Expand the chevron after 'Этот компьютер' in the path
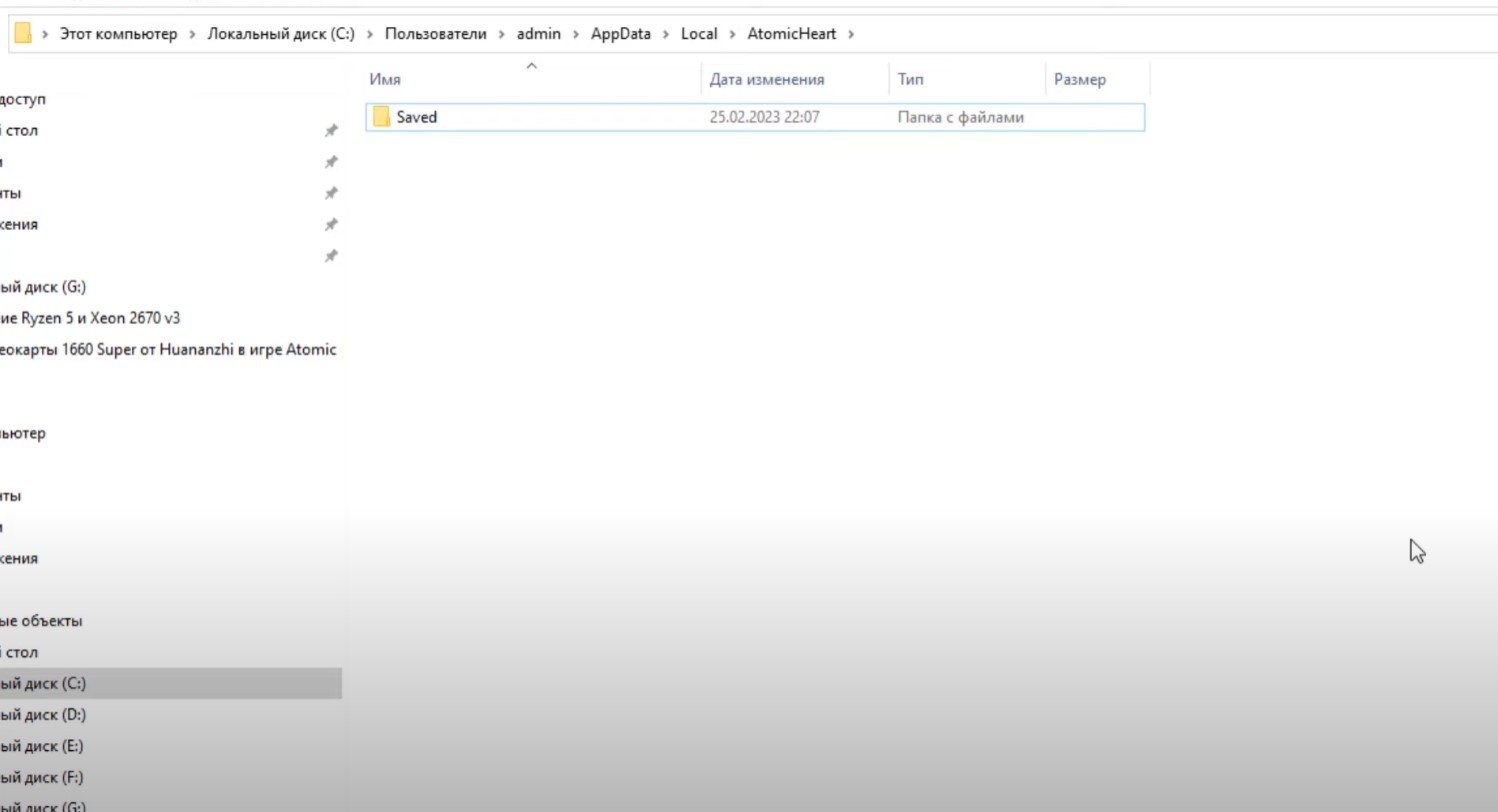The width and height of the screenshot is (1498, 812). (x=192, y=34)
